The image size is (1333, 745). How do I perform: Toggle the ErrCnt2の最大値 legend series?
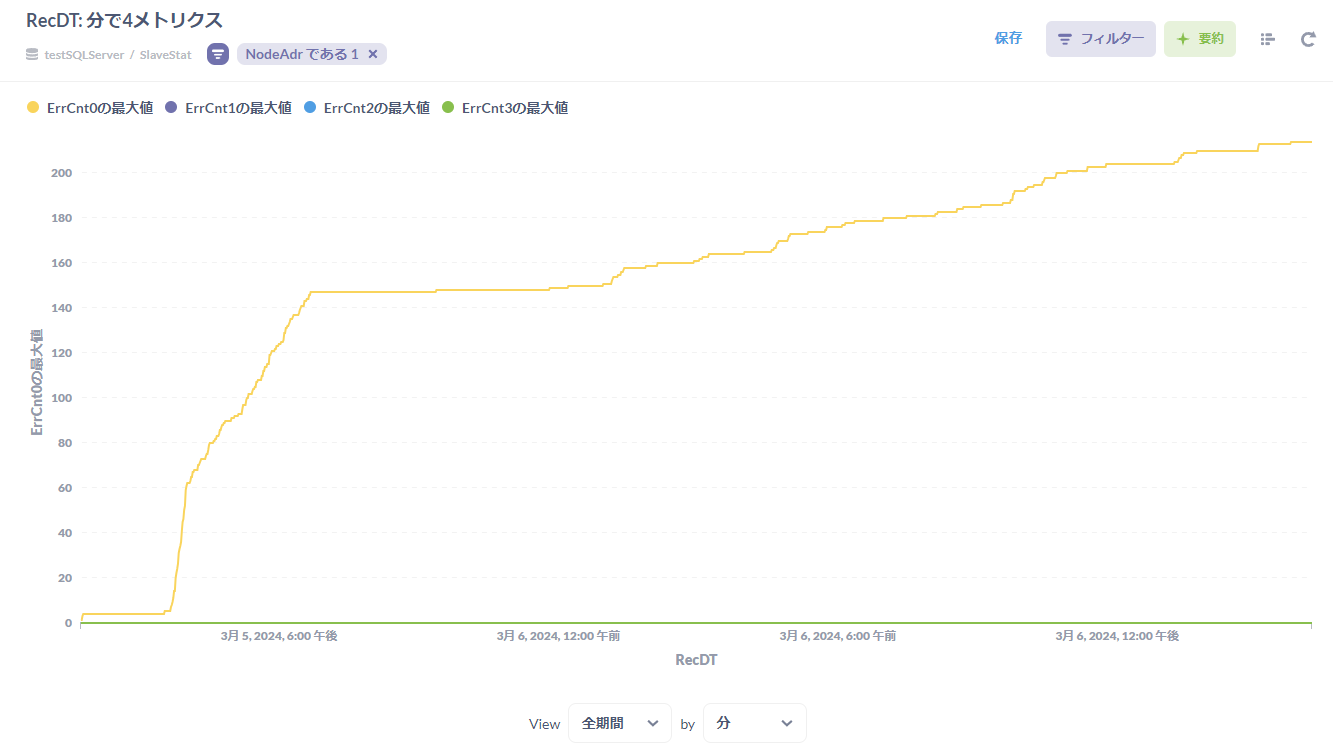(376, 108)
